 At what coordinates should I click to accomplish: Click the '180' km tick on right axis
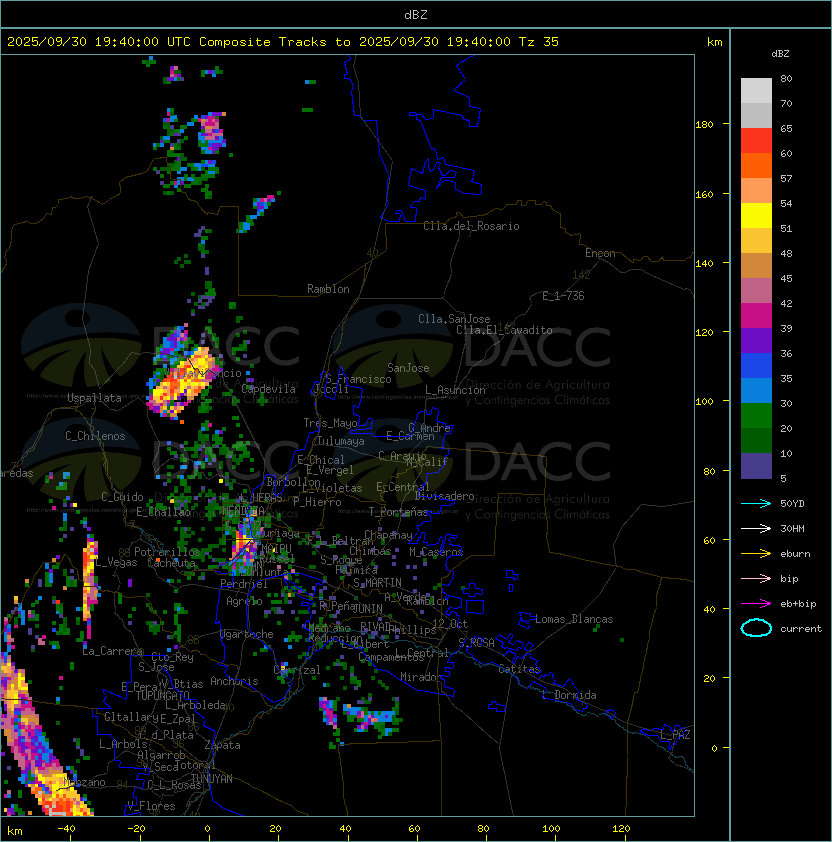tap(704, 124)
